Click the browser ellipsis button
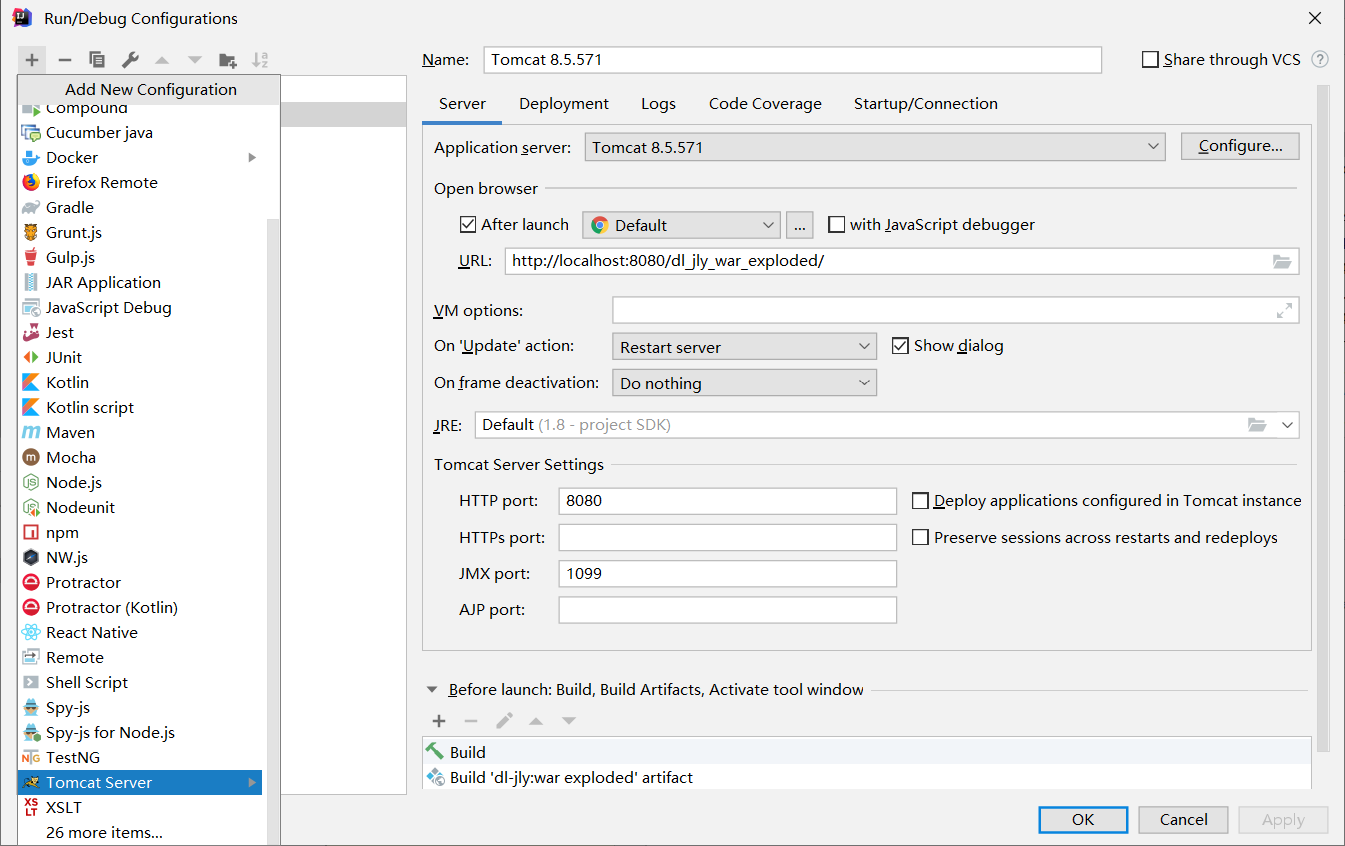This screenshot has width=1345, height=846. (799, 225)
